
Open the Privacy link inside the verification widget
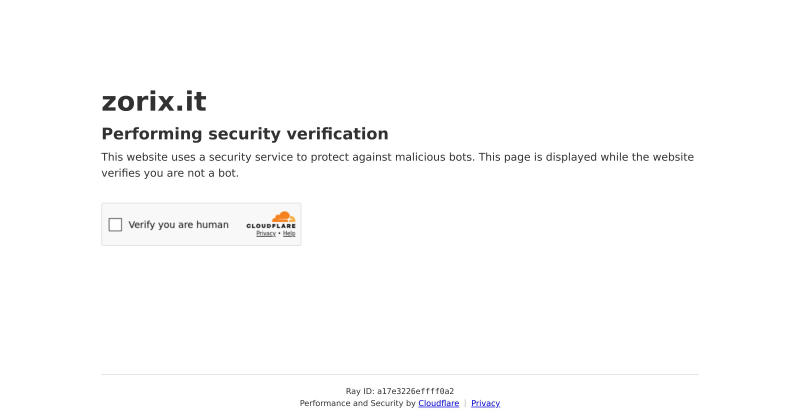coord(266,234)
